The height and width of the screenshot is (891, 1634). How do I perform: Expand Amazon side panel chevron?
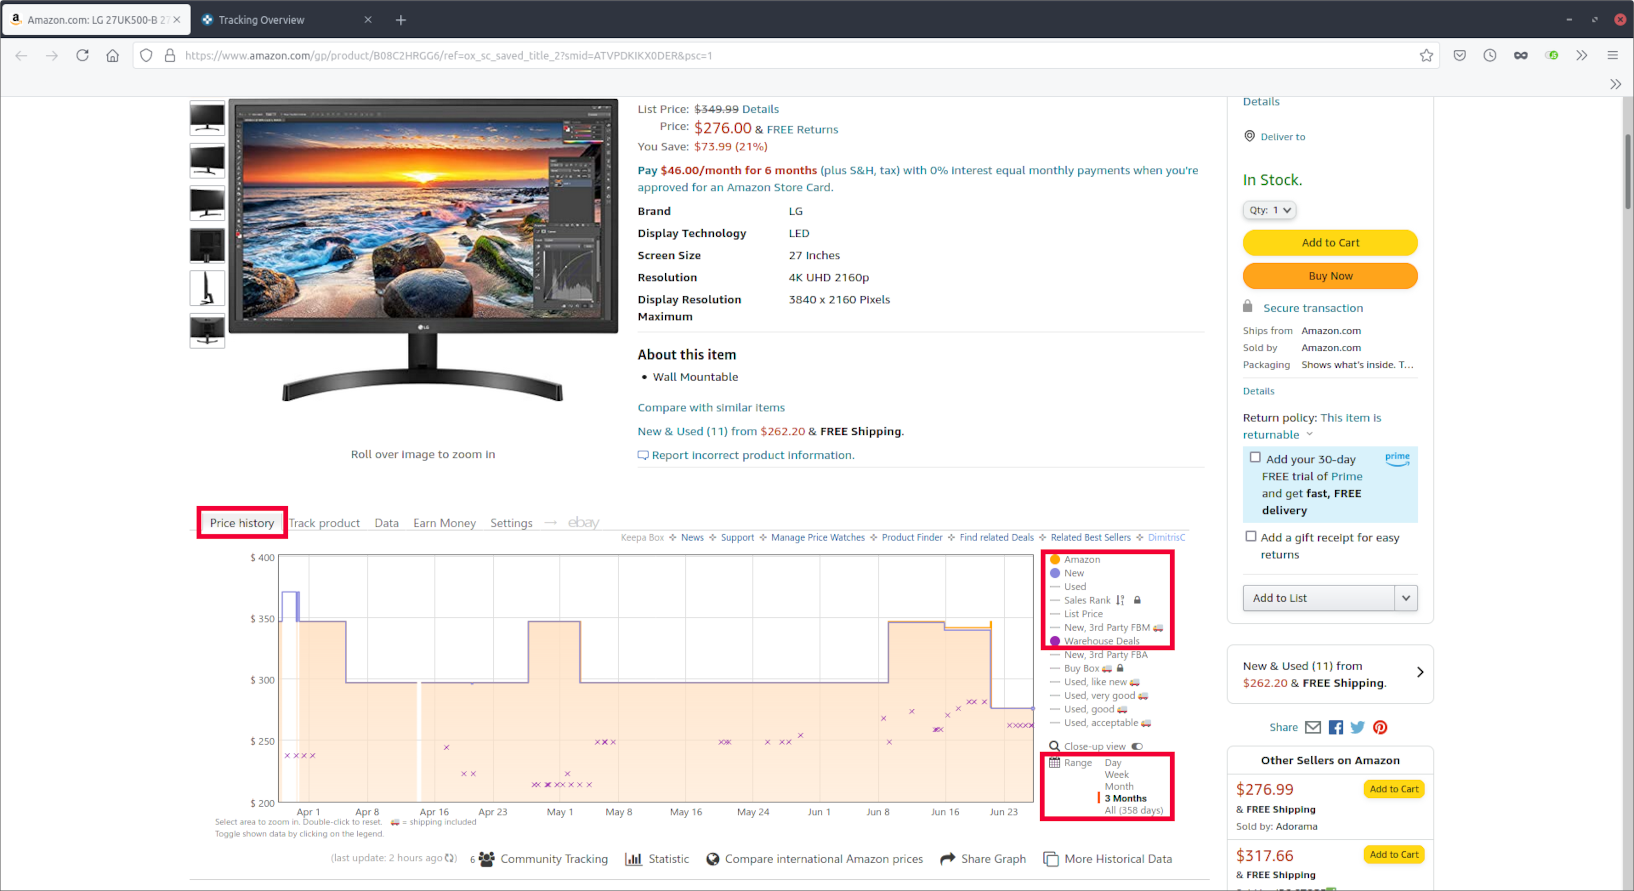click(1615, 84)
